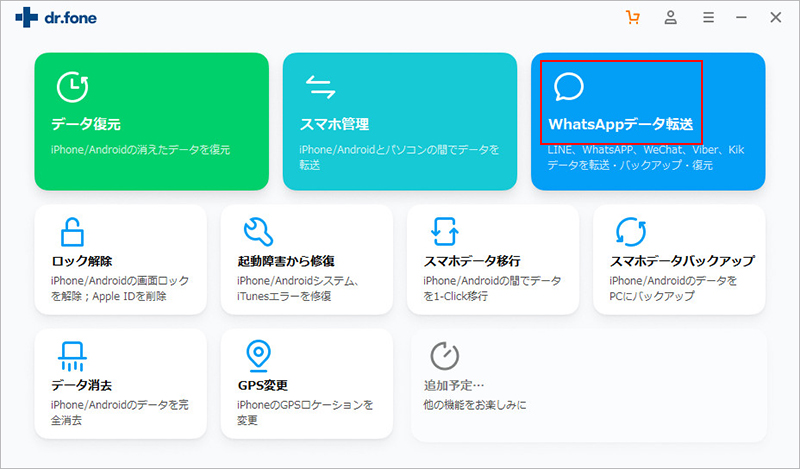
Task: Open the user account icon
Action: pyautogui.click(x=670, y=17)
